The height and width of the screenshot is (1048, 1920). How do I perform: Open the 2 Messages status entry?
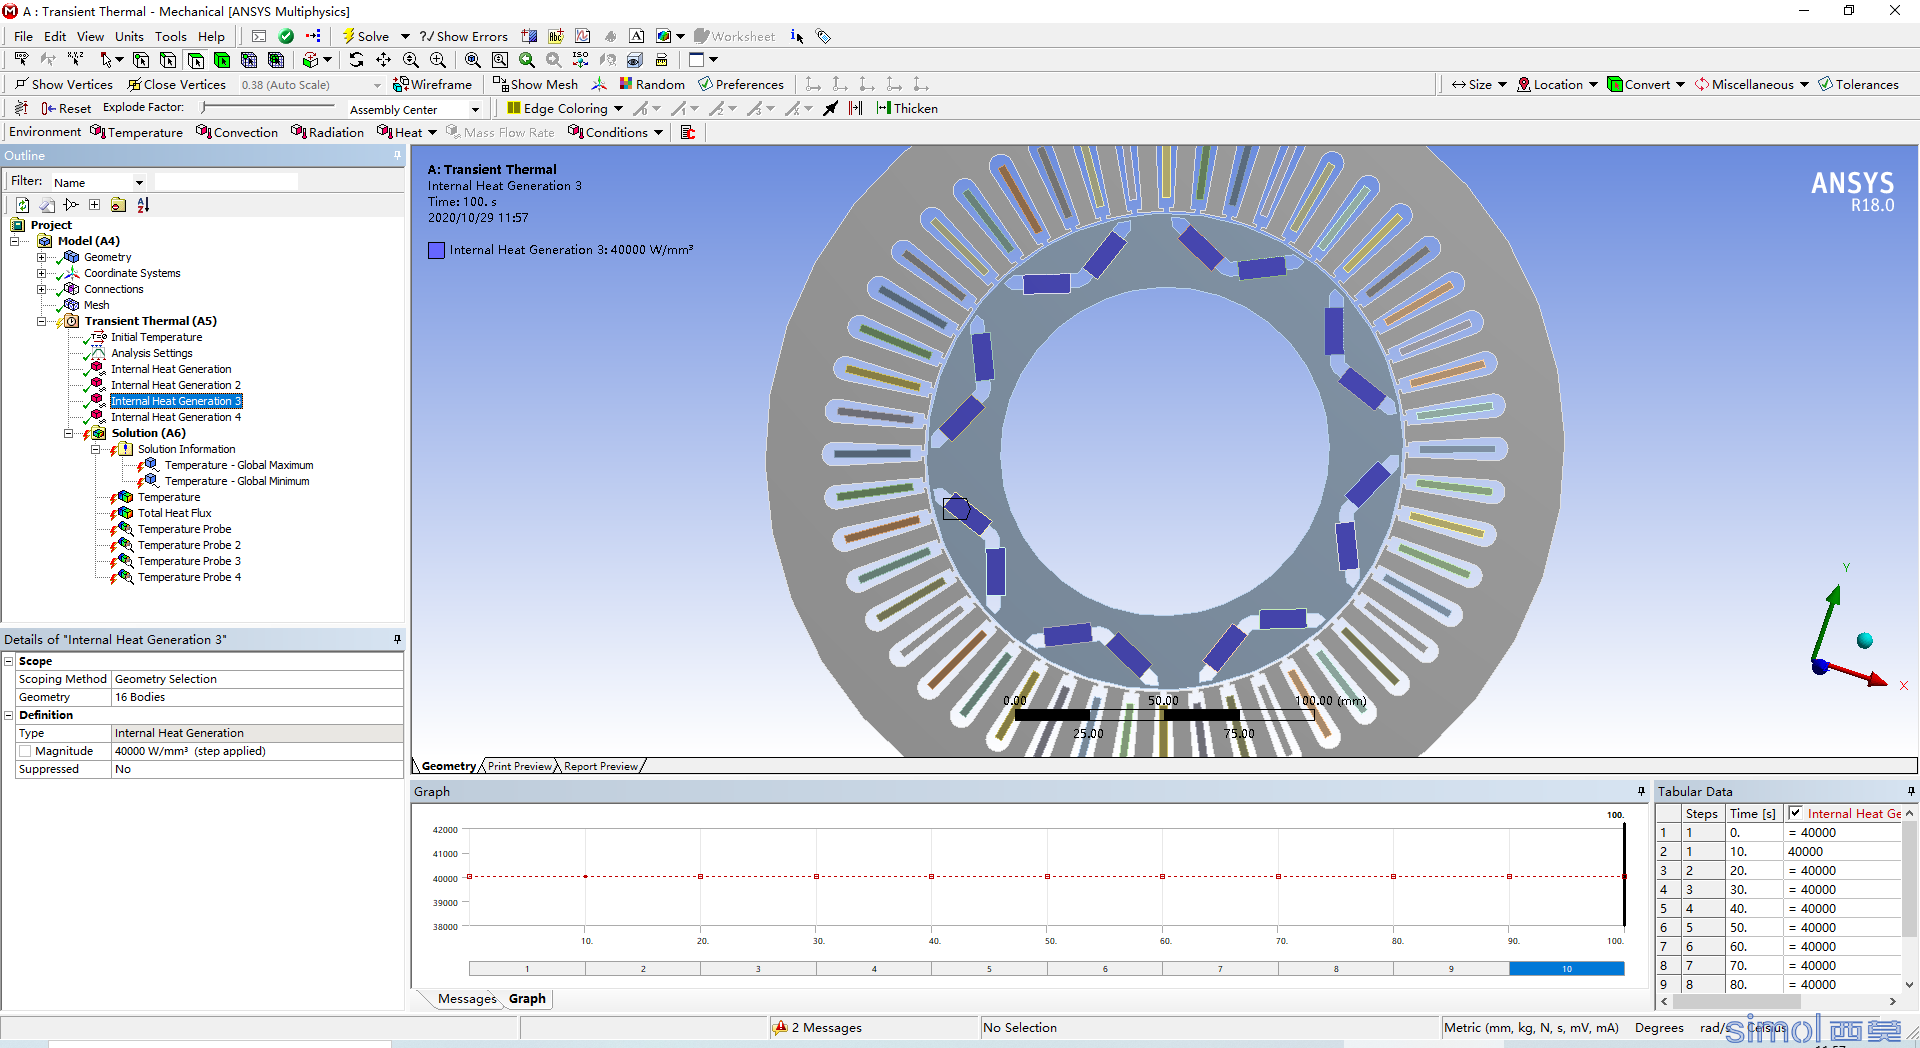[818, 1027]
